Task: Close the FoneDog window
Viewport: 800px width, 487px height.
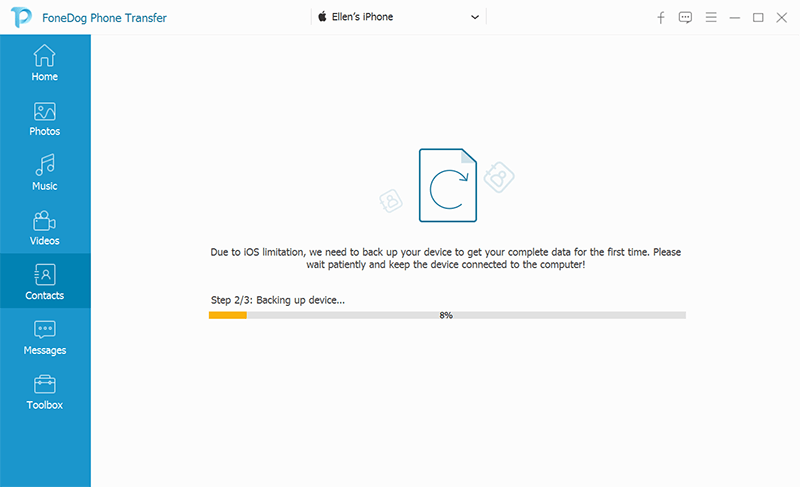Action: point(782,18)
